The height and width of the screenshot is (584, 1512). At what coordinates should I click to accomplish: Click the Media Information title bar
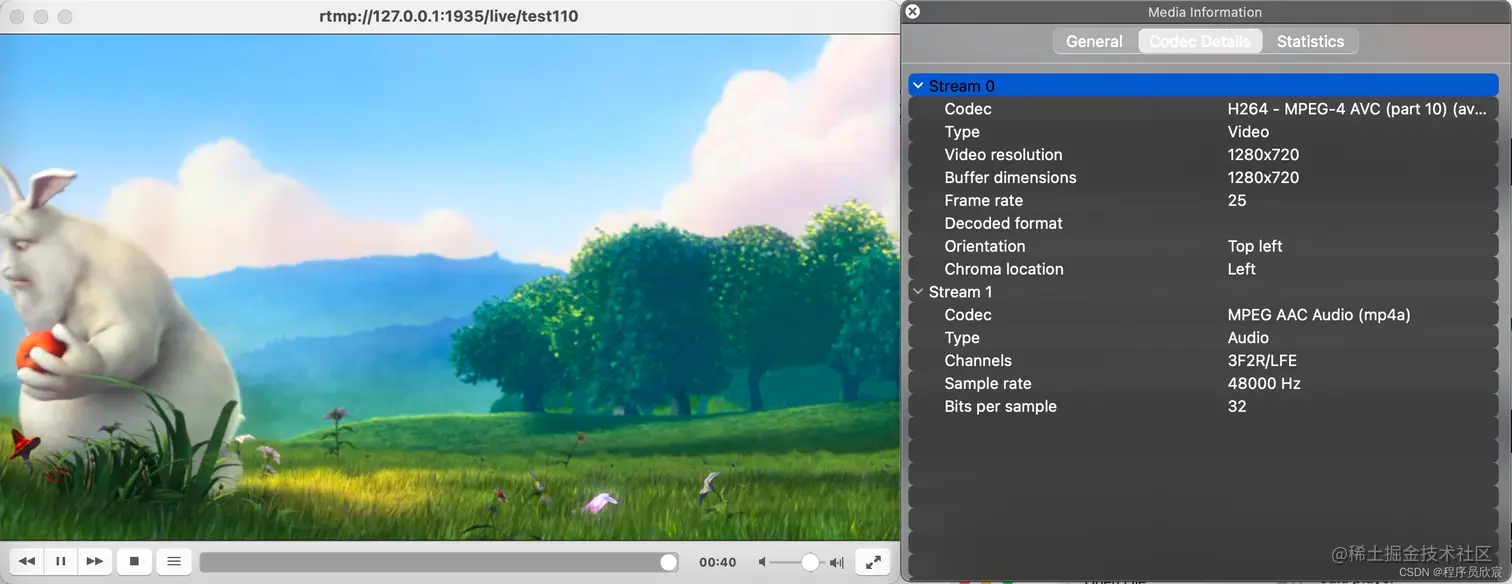click(x=1205, y=12)
